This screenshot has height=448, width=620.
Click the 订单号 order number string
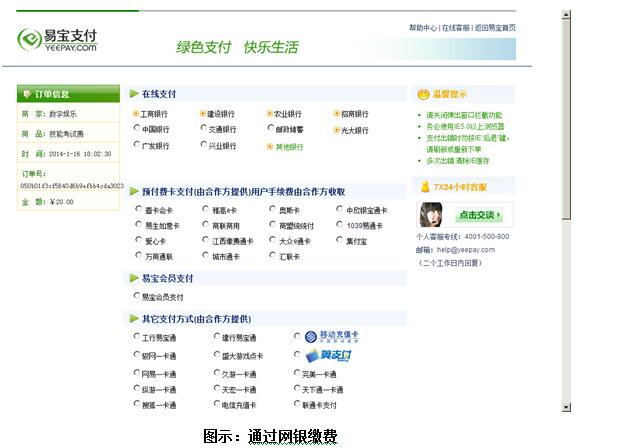coord(72,185)
